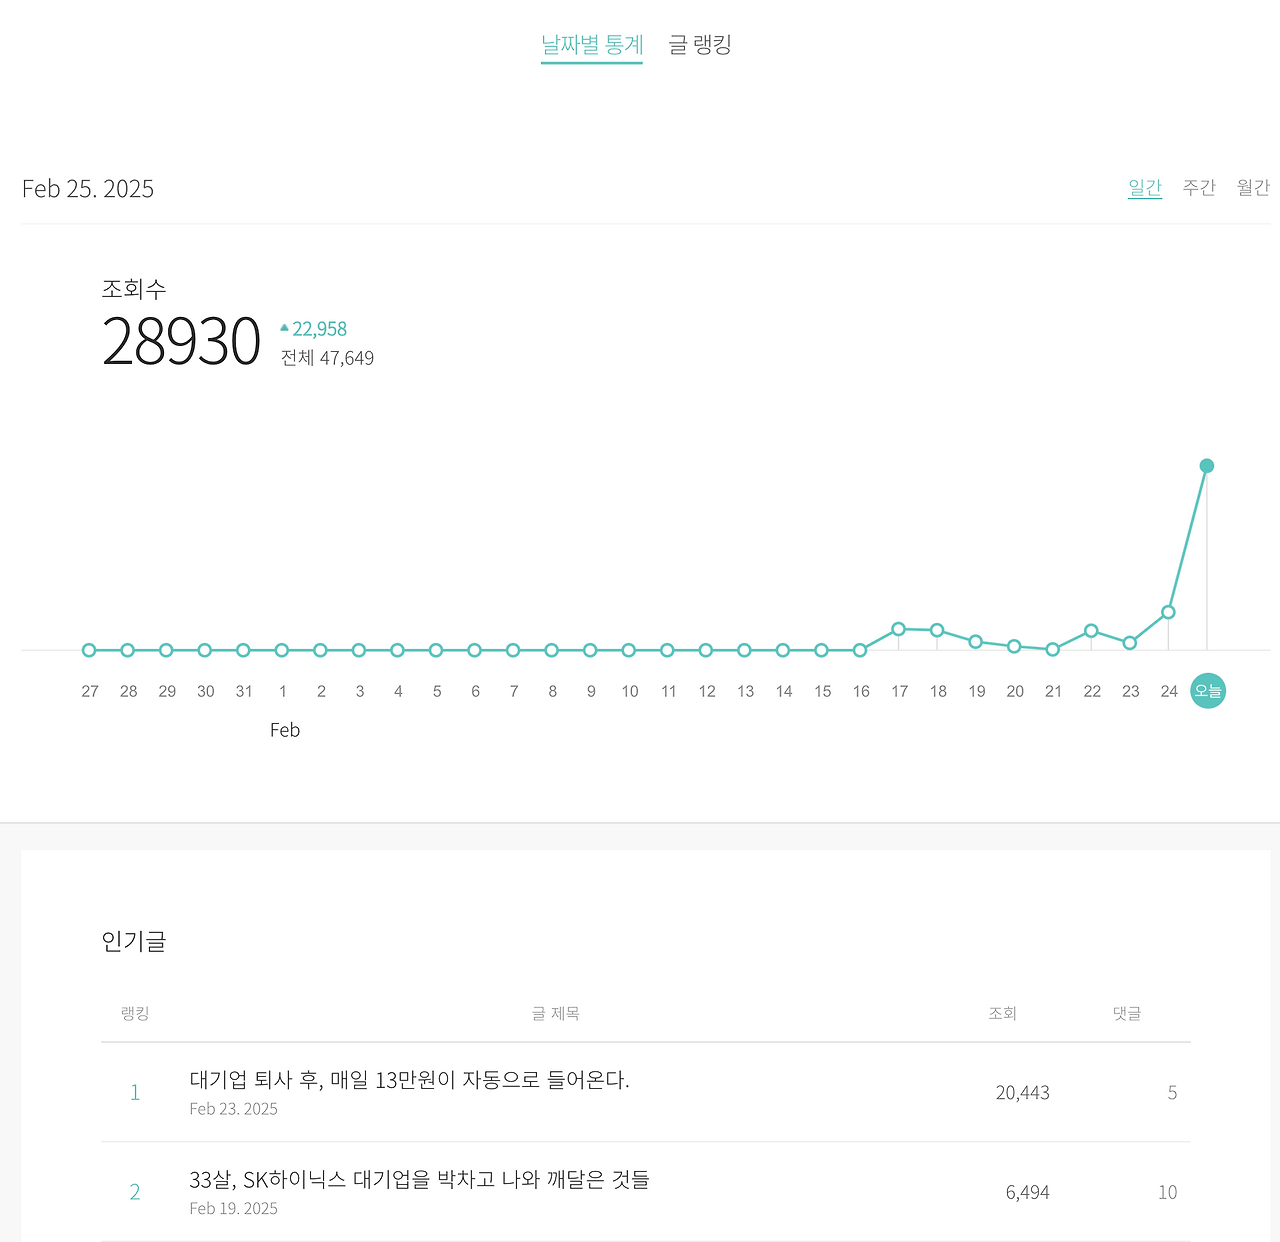The width and height of the screenshot is (1280, 1242).
Task: Open the post 33살, SK하이닉스 대기업을 박차고
Action: (419, 1180)
